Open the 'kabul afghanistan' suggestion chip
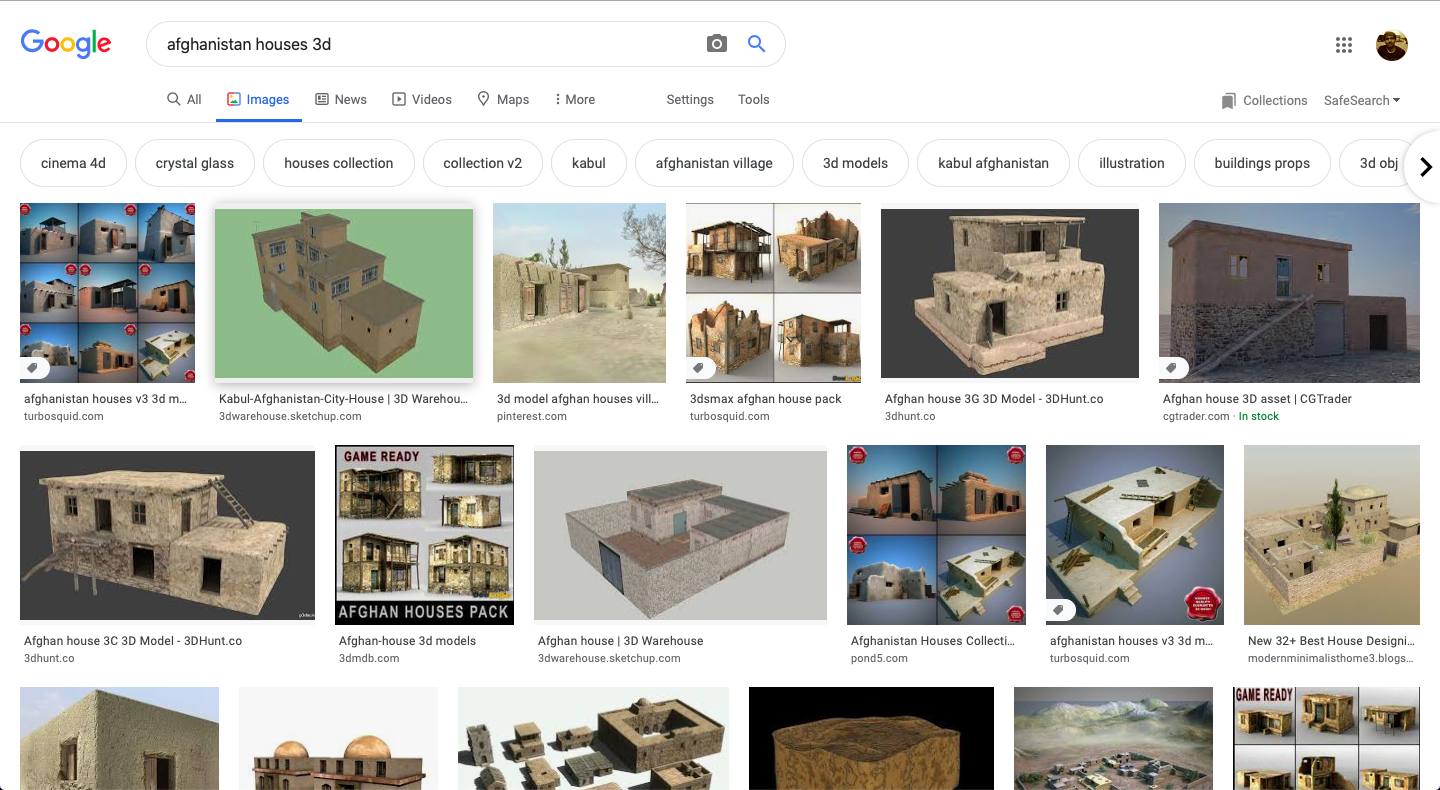The image size is (1440, 790). (993, 163)
